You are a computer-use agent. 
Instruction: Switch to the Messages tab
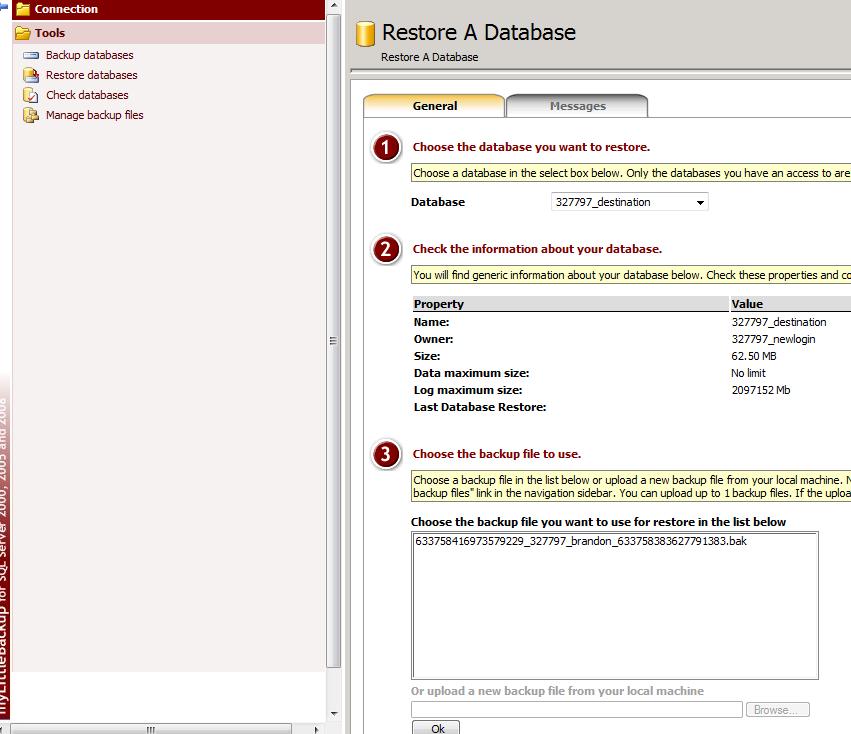click(x=577, y=106)
